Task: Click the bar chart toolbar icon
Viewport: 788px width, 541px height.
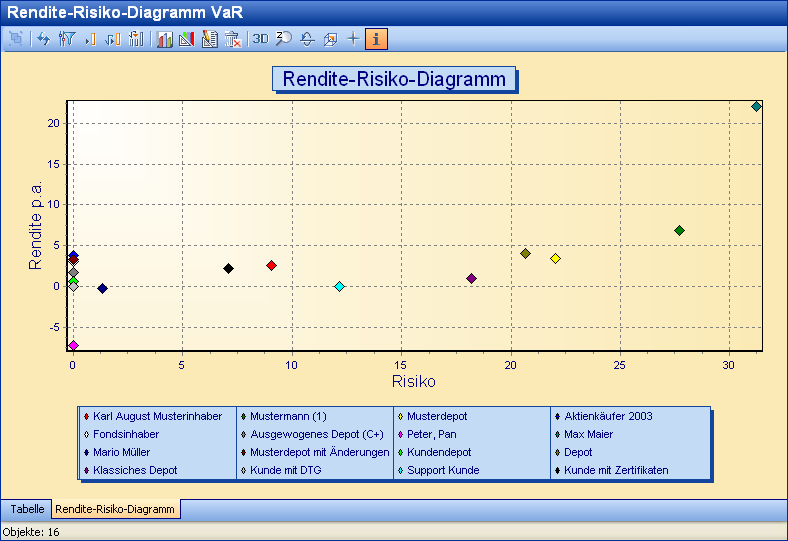Action: (x=164, y=39)
